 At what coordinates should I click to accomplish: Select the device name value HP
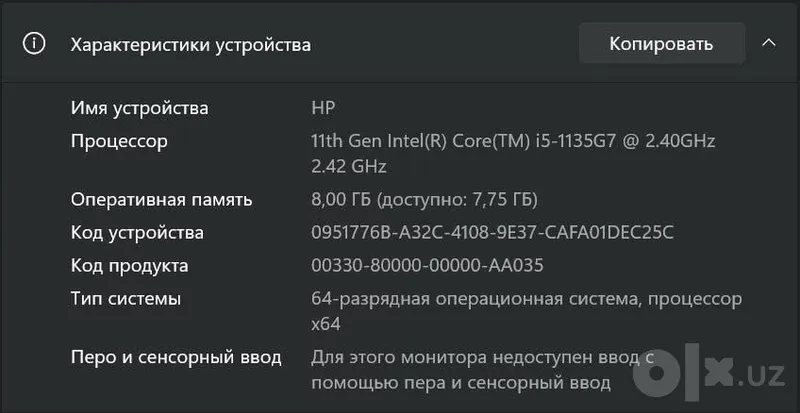pyautogui.click(x=323, y=109)
